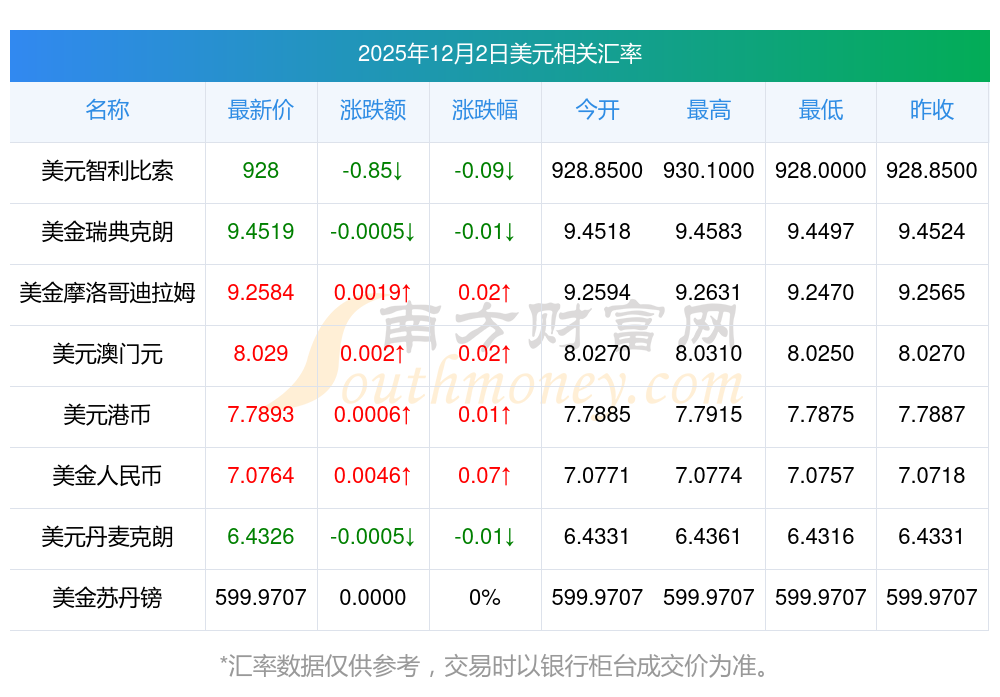Open the 美元澳门元 row name
This screenshot has height=697, width=1000.
pos(107,354)
